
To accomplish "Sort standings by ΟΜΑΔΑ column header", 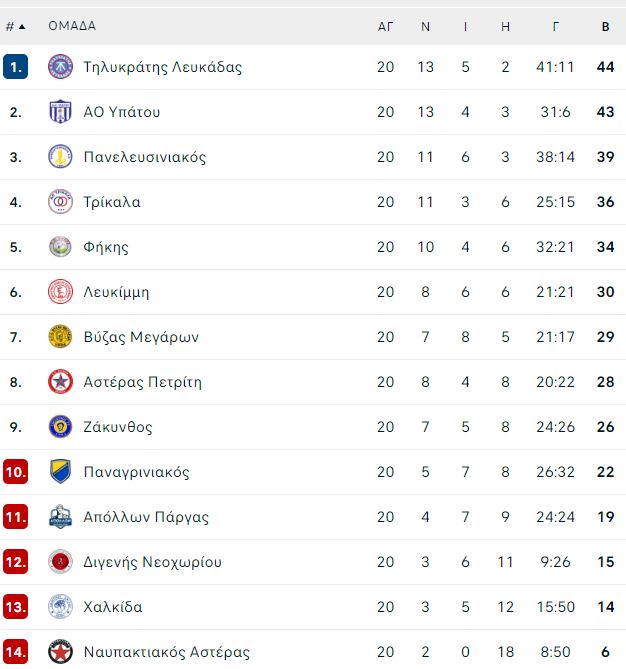I will pyautogui.click(x=72, y=26).
